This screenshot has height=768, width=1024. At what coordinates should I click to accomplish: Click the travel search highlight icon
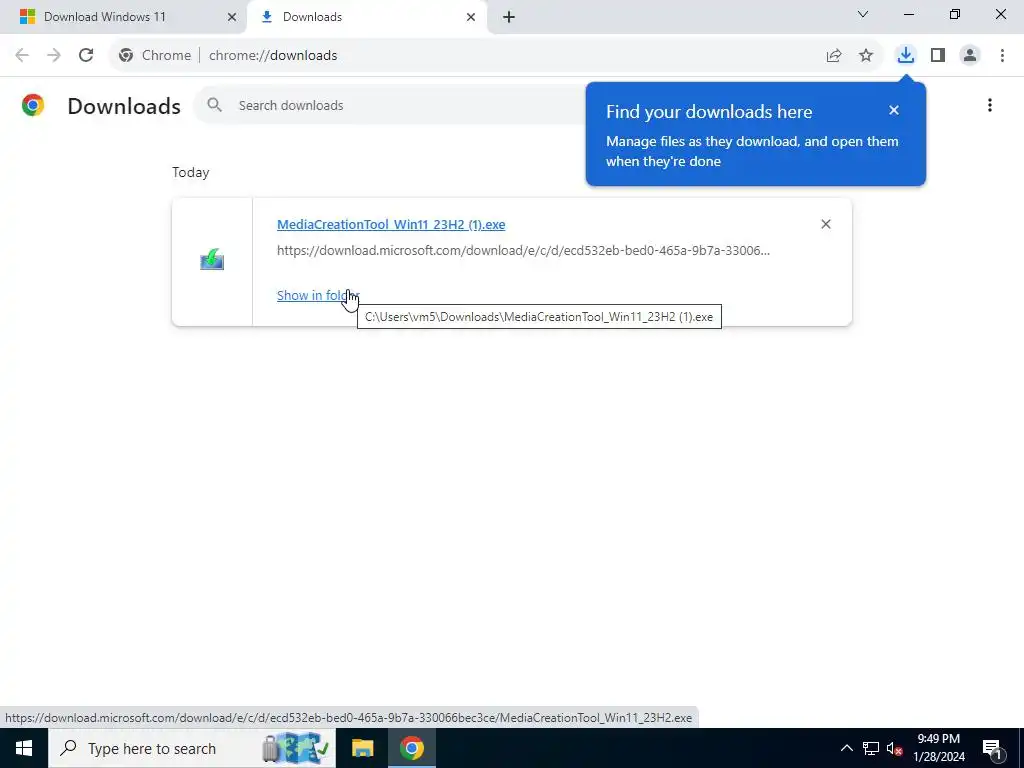[295, 748]
